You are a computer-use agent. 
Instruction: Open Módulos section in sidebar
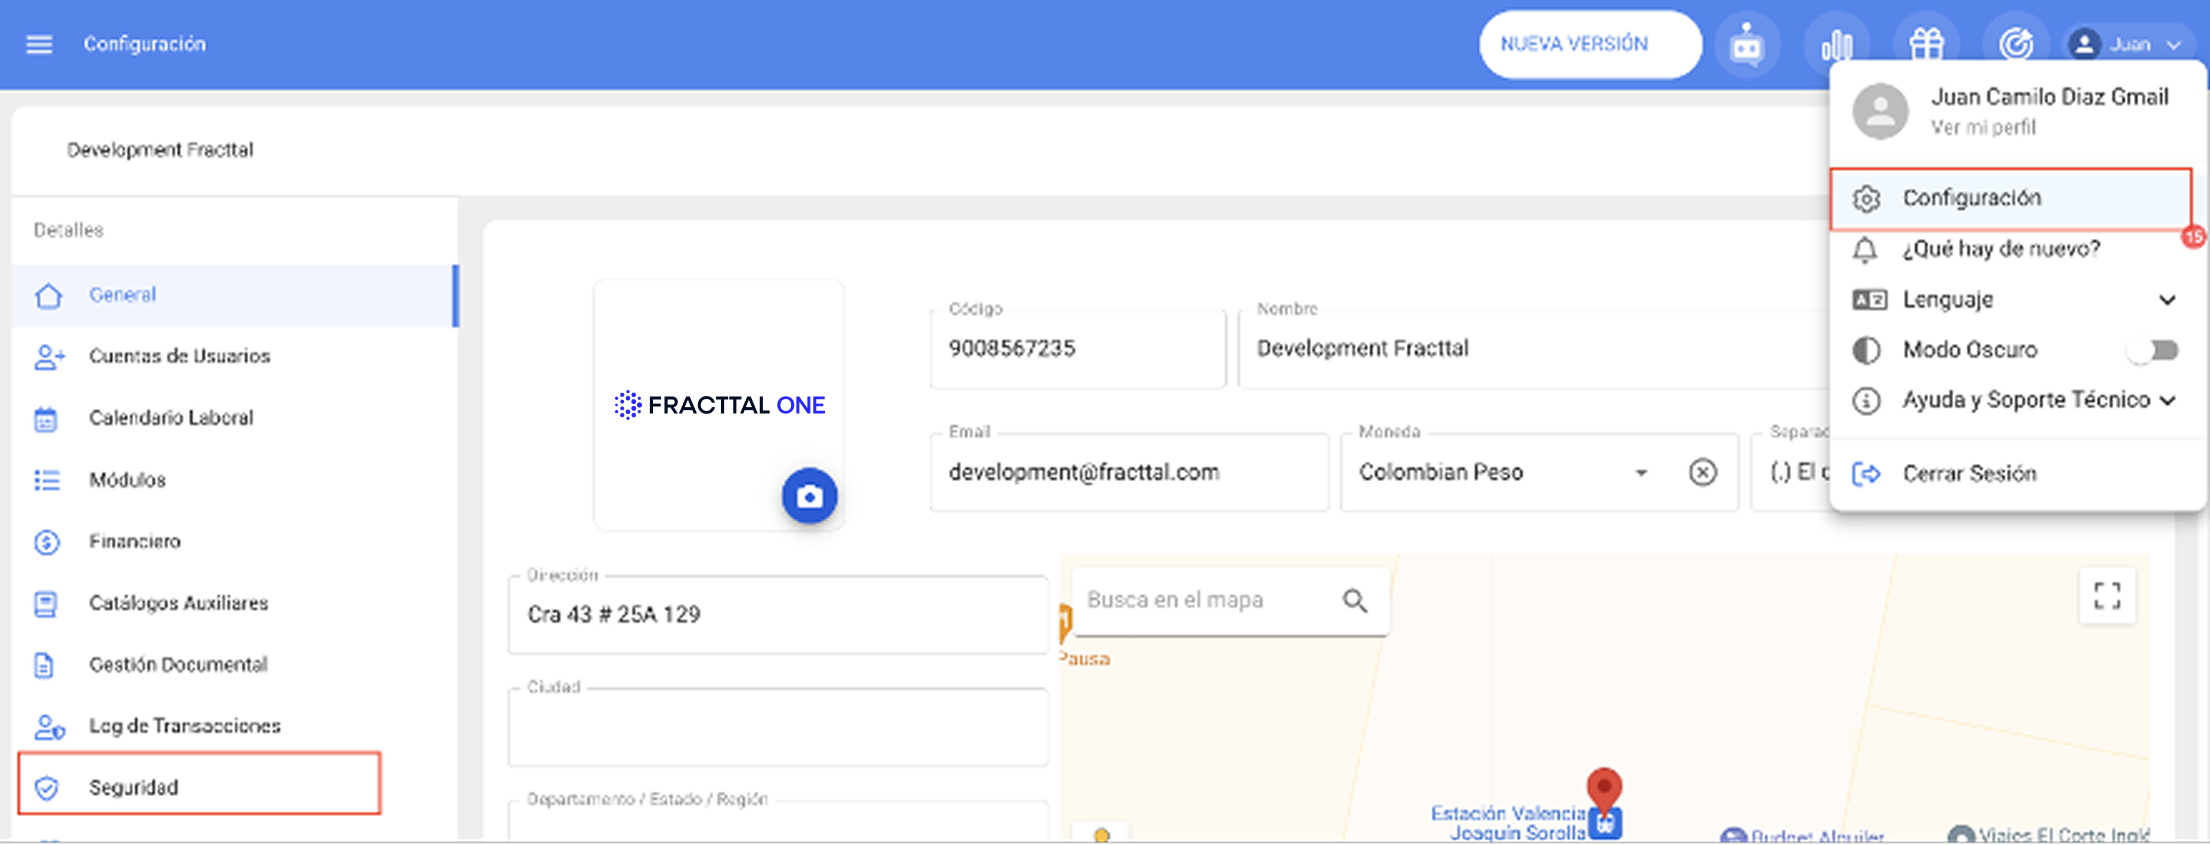click(235, 480)
